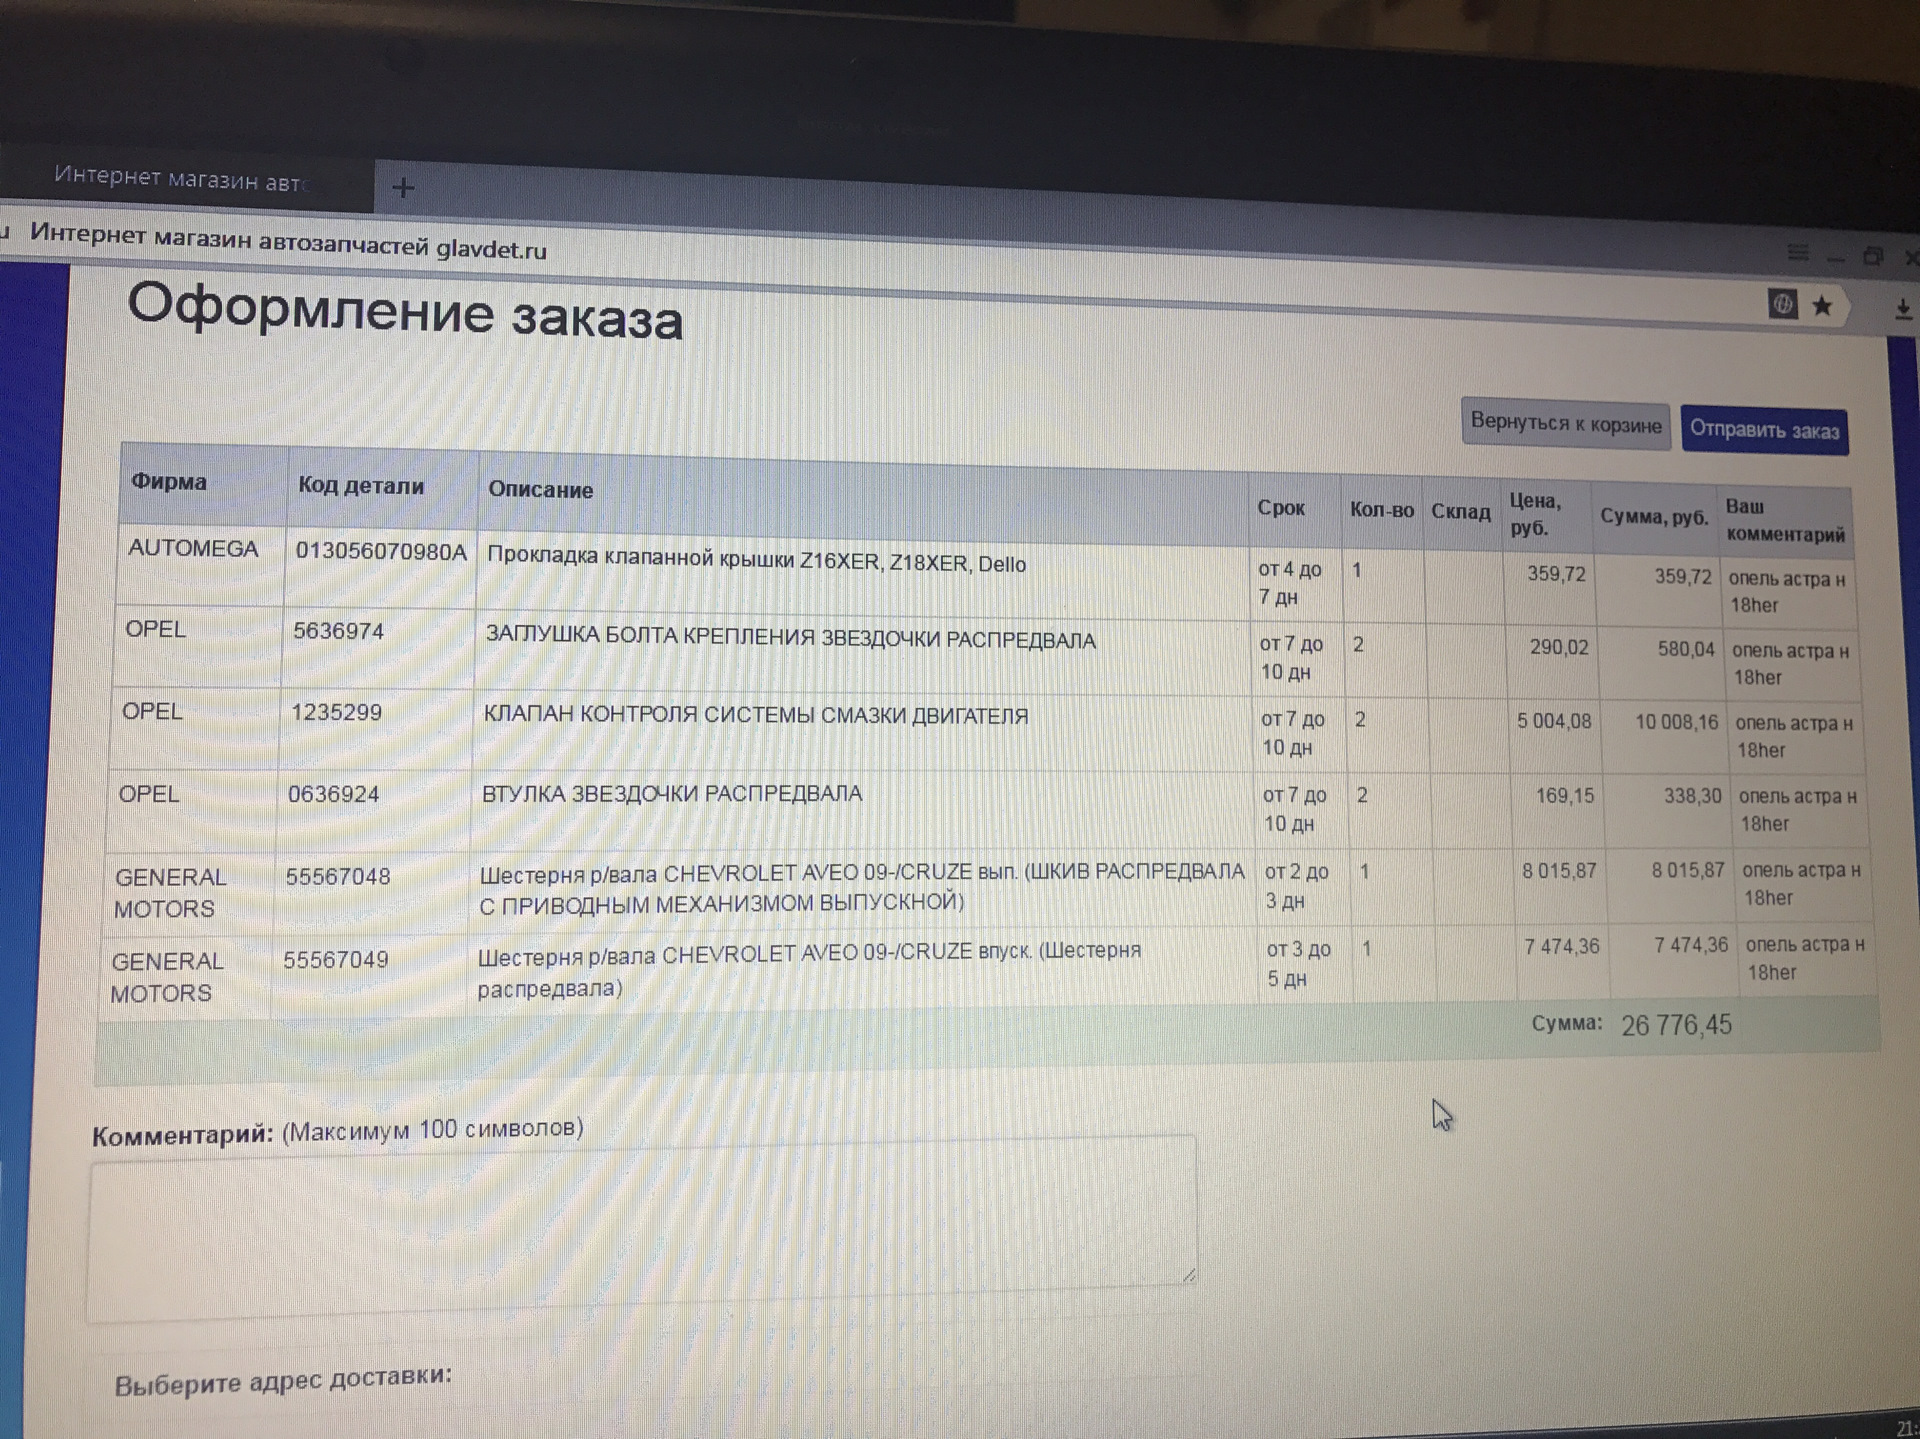Open the translate page icon

[x=1782, y=303]
